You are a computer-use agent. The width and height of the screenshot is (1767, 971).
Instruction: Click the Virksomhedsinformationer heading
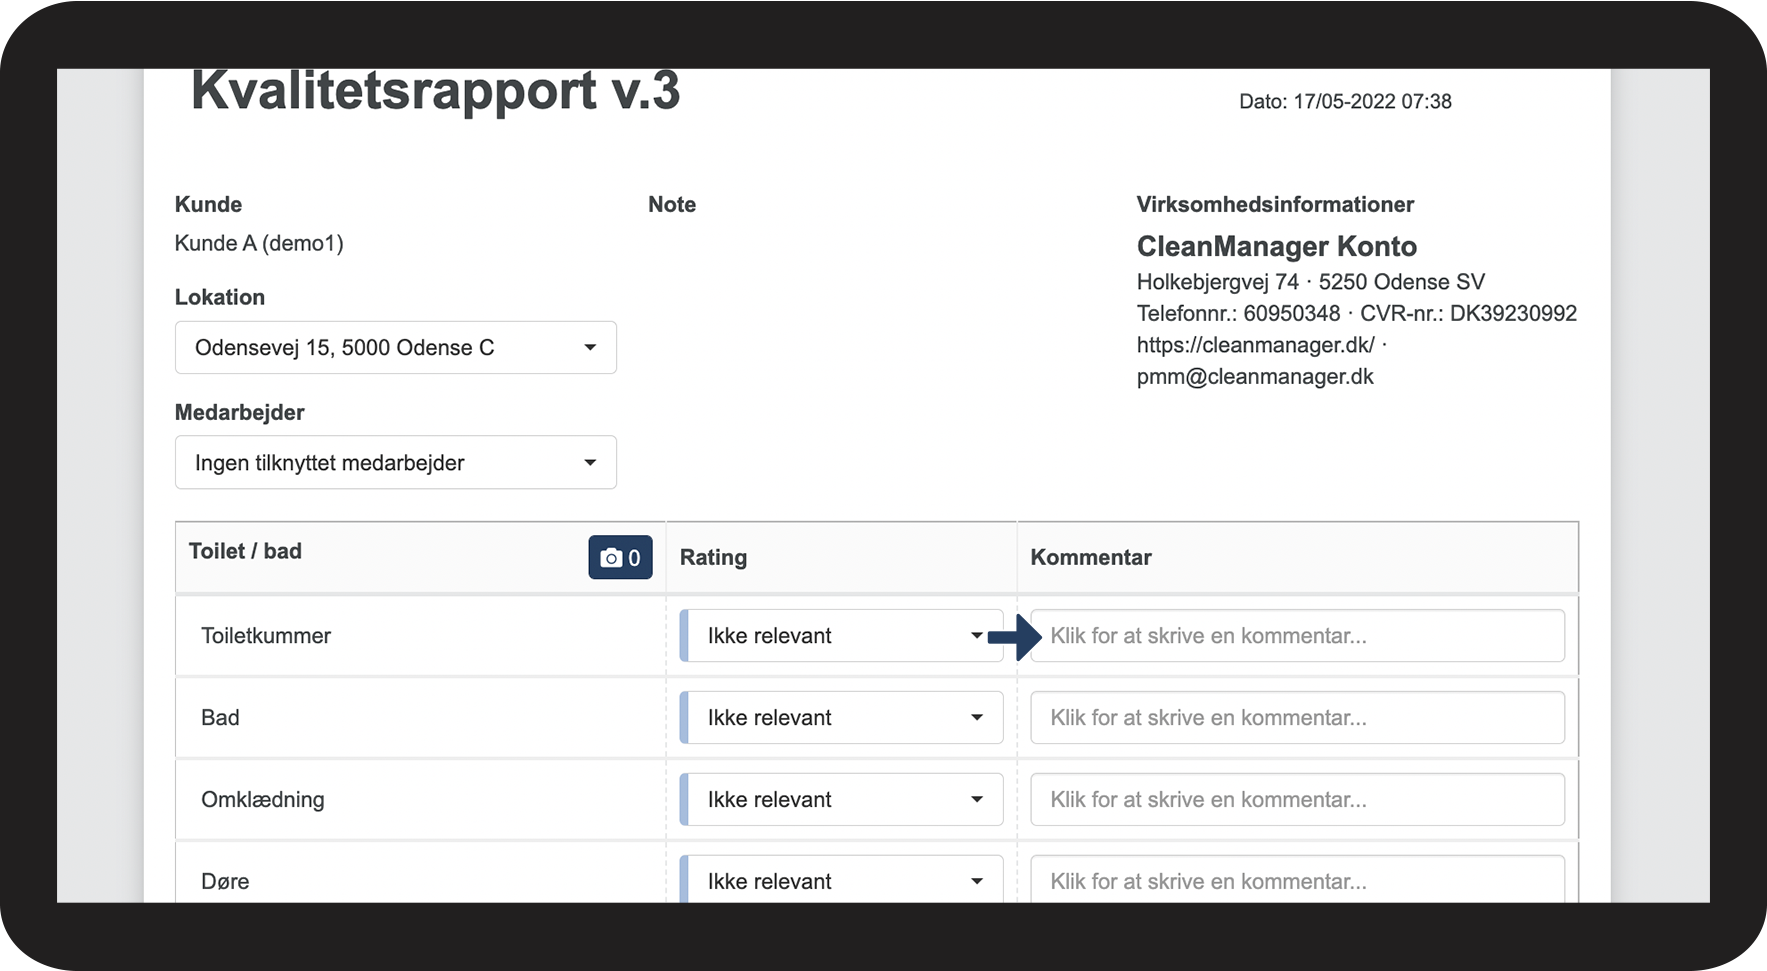pos(1275,205)
